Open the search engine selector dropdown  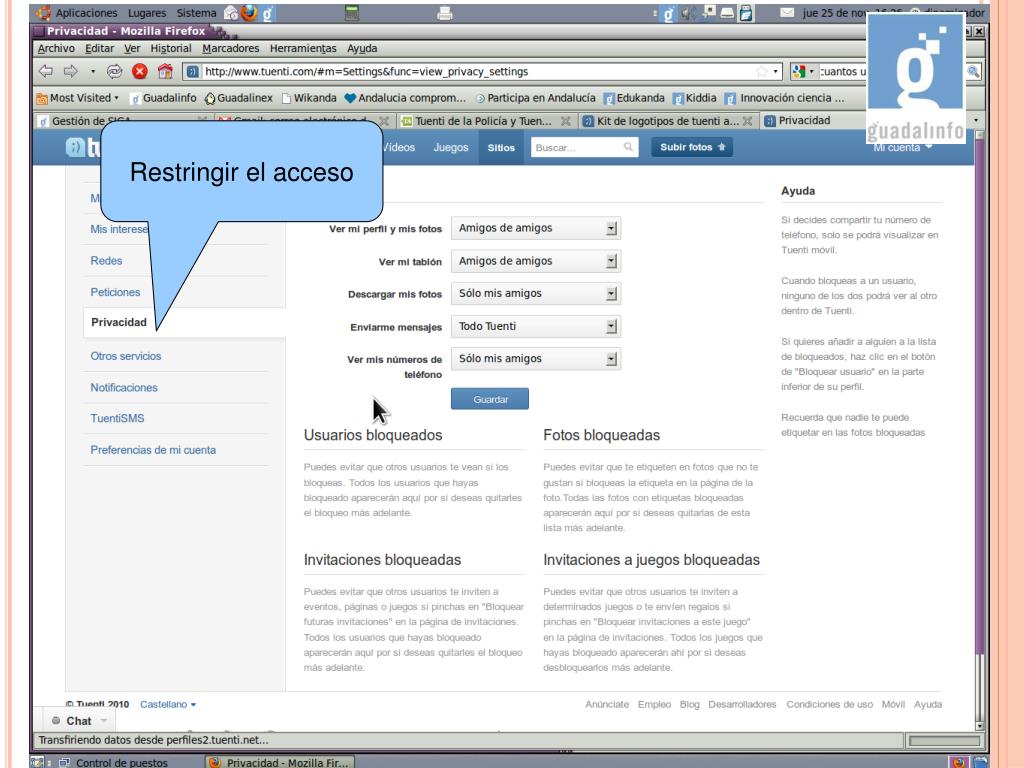(x=803, y=71)
